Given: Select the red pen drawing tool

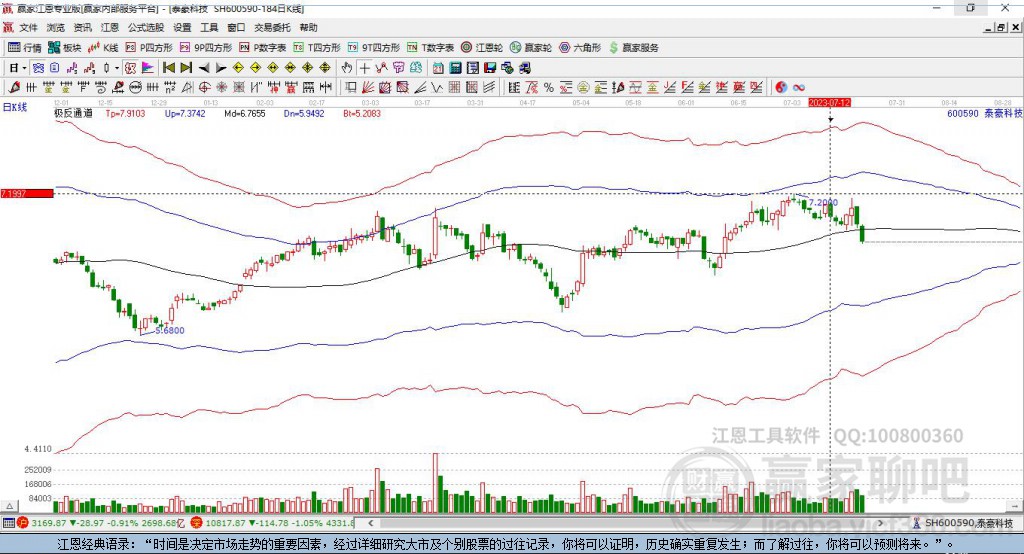Looking at the screenshot, I should point(14,87).
